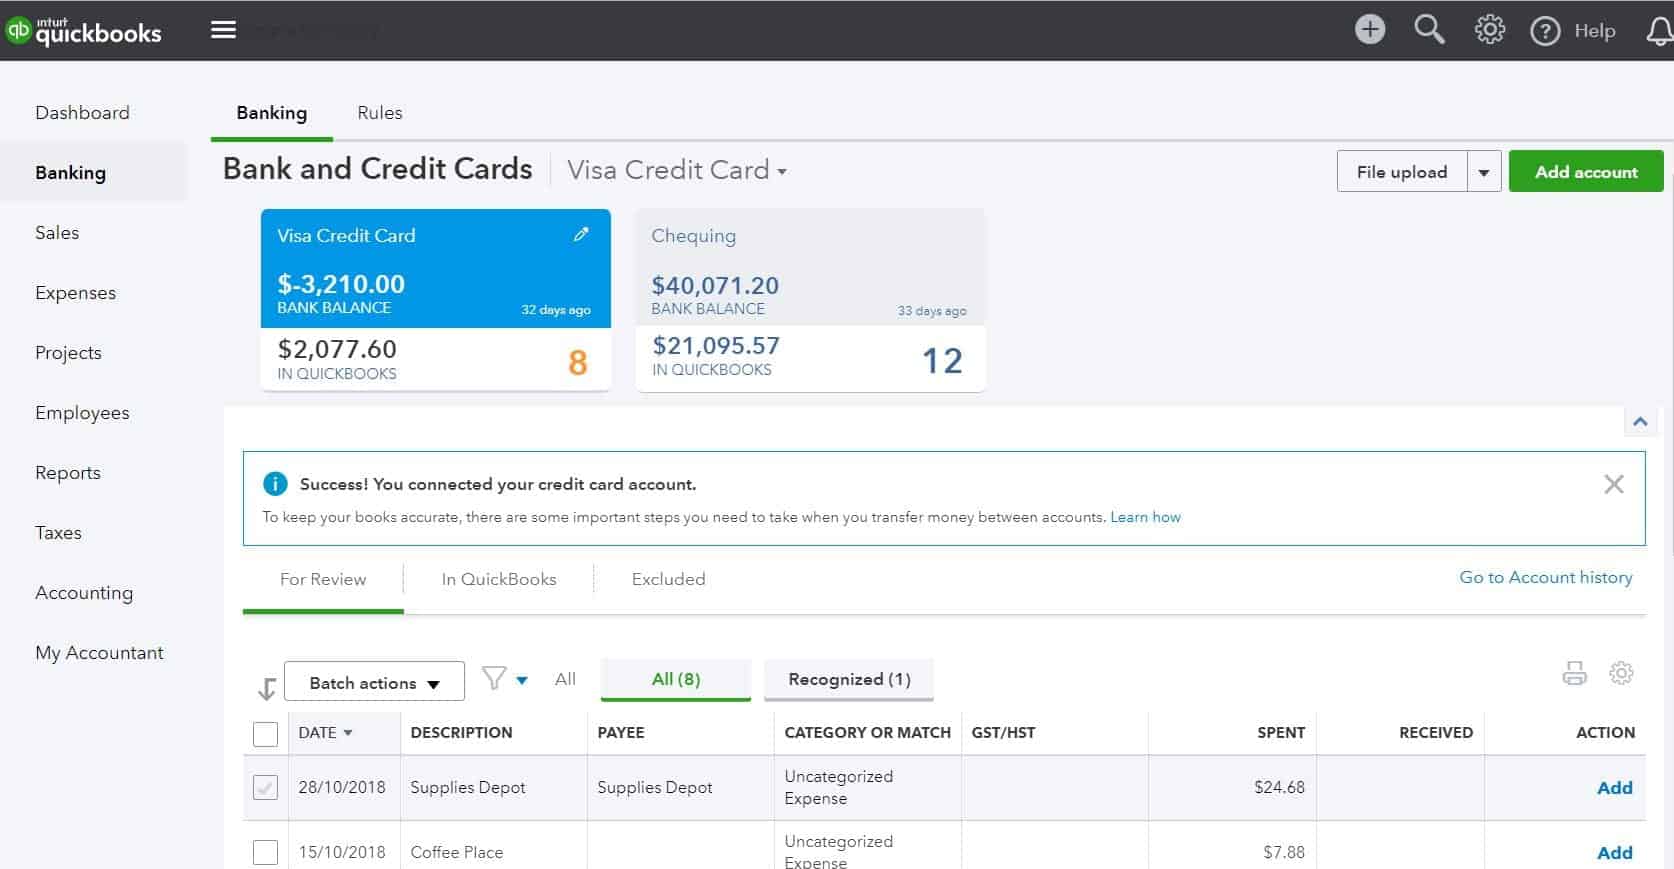The image size is (1674, 869).
Task: Switch to the In QuickBooks tab
Action: tap(499, 579)
